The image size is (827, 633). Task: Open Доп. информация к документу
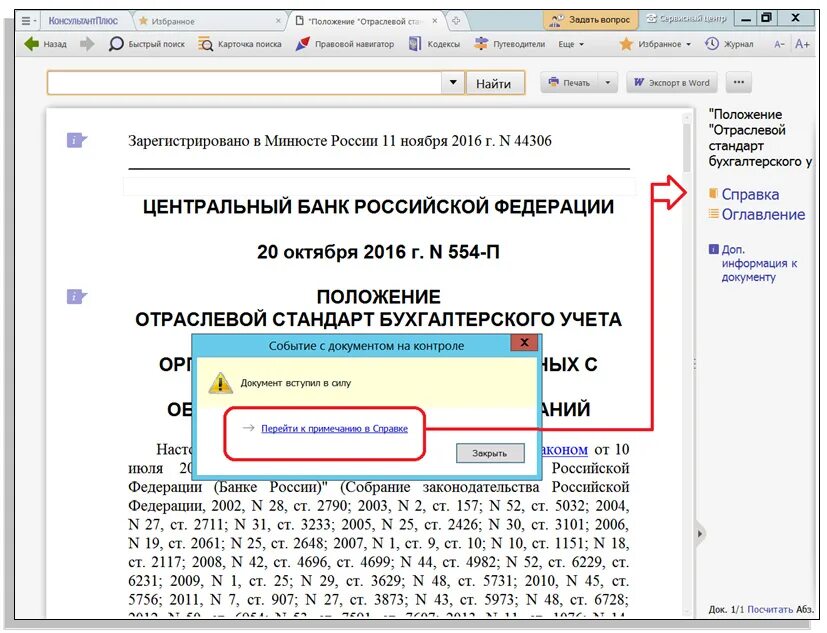pyautogui.click(x=753, y=263)
